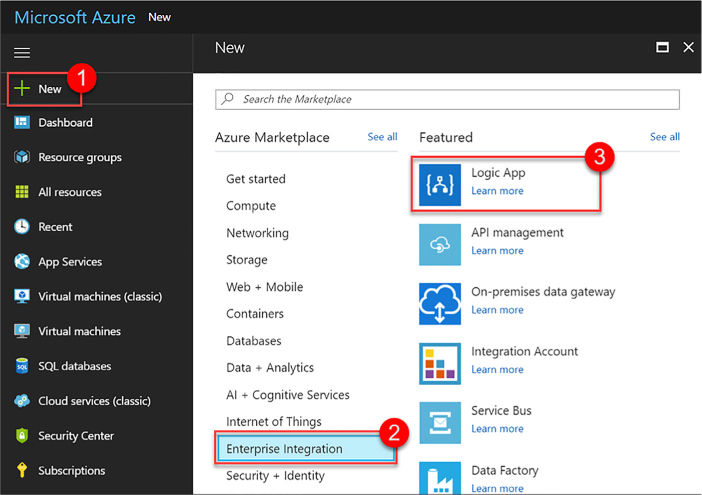The width and height of the screenshot is (702, 495).
Task: Click the API management cloud icon
Action: tap(440, 244)
